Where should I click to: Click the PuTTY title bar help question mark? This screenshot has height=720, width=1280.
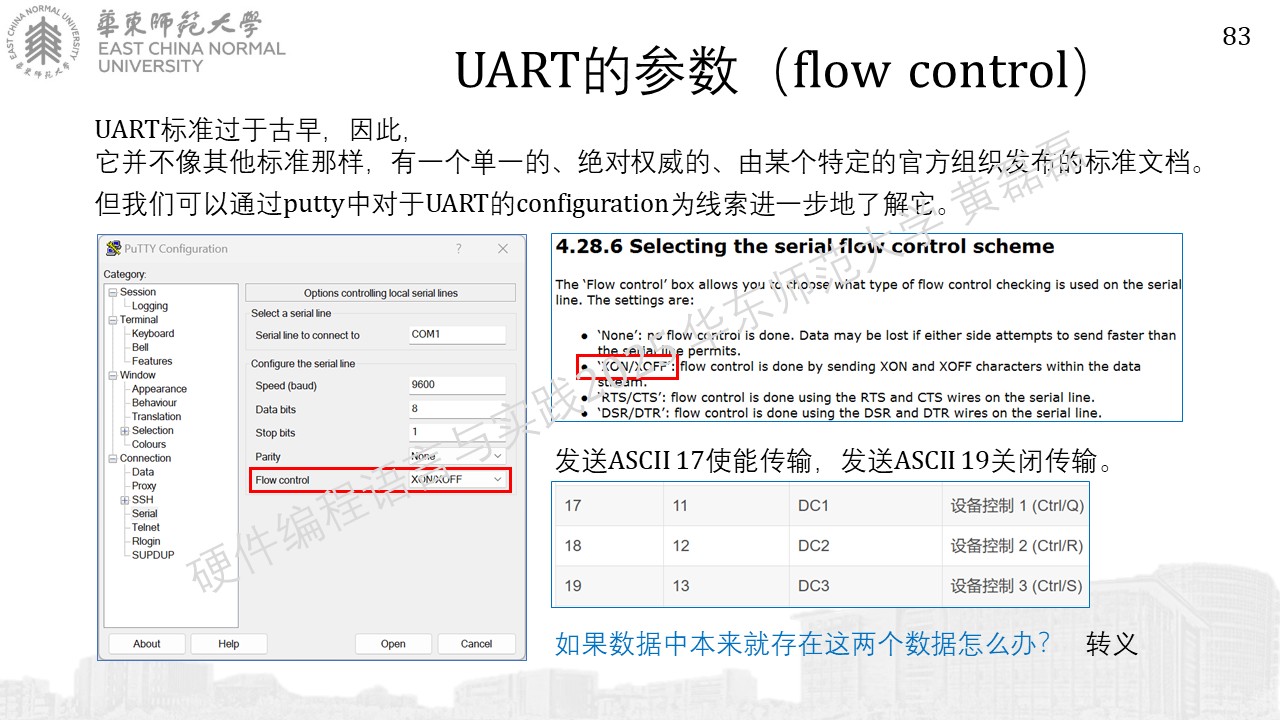click(x=459, y=249)
